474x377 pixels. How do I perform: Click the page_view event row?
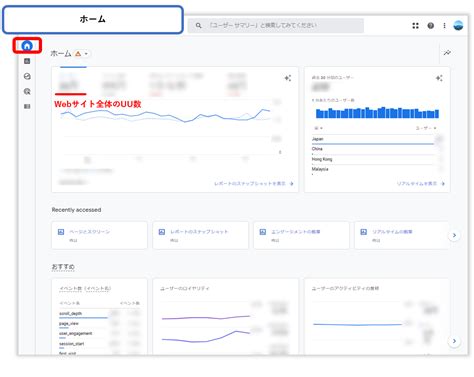[100, 324]
